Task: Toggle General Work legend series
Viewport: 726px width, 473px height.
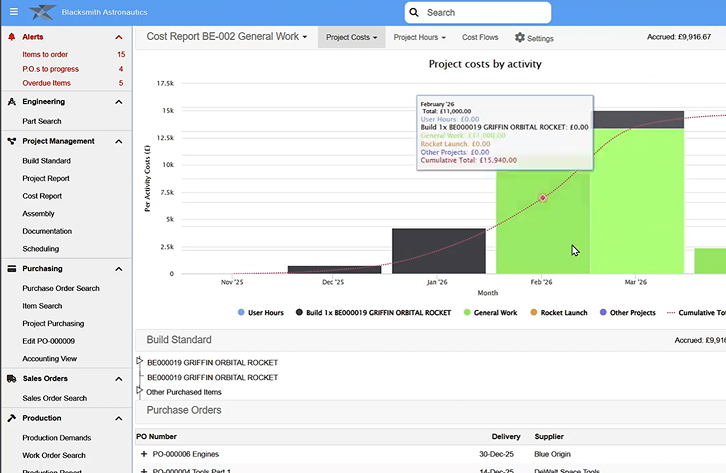Action: tap(490, 312)
